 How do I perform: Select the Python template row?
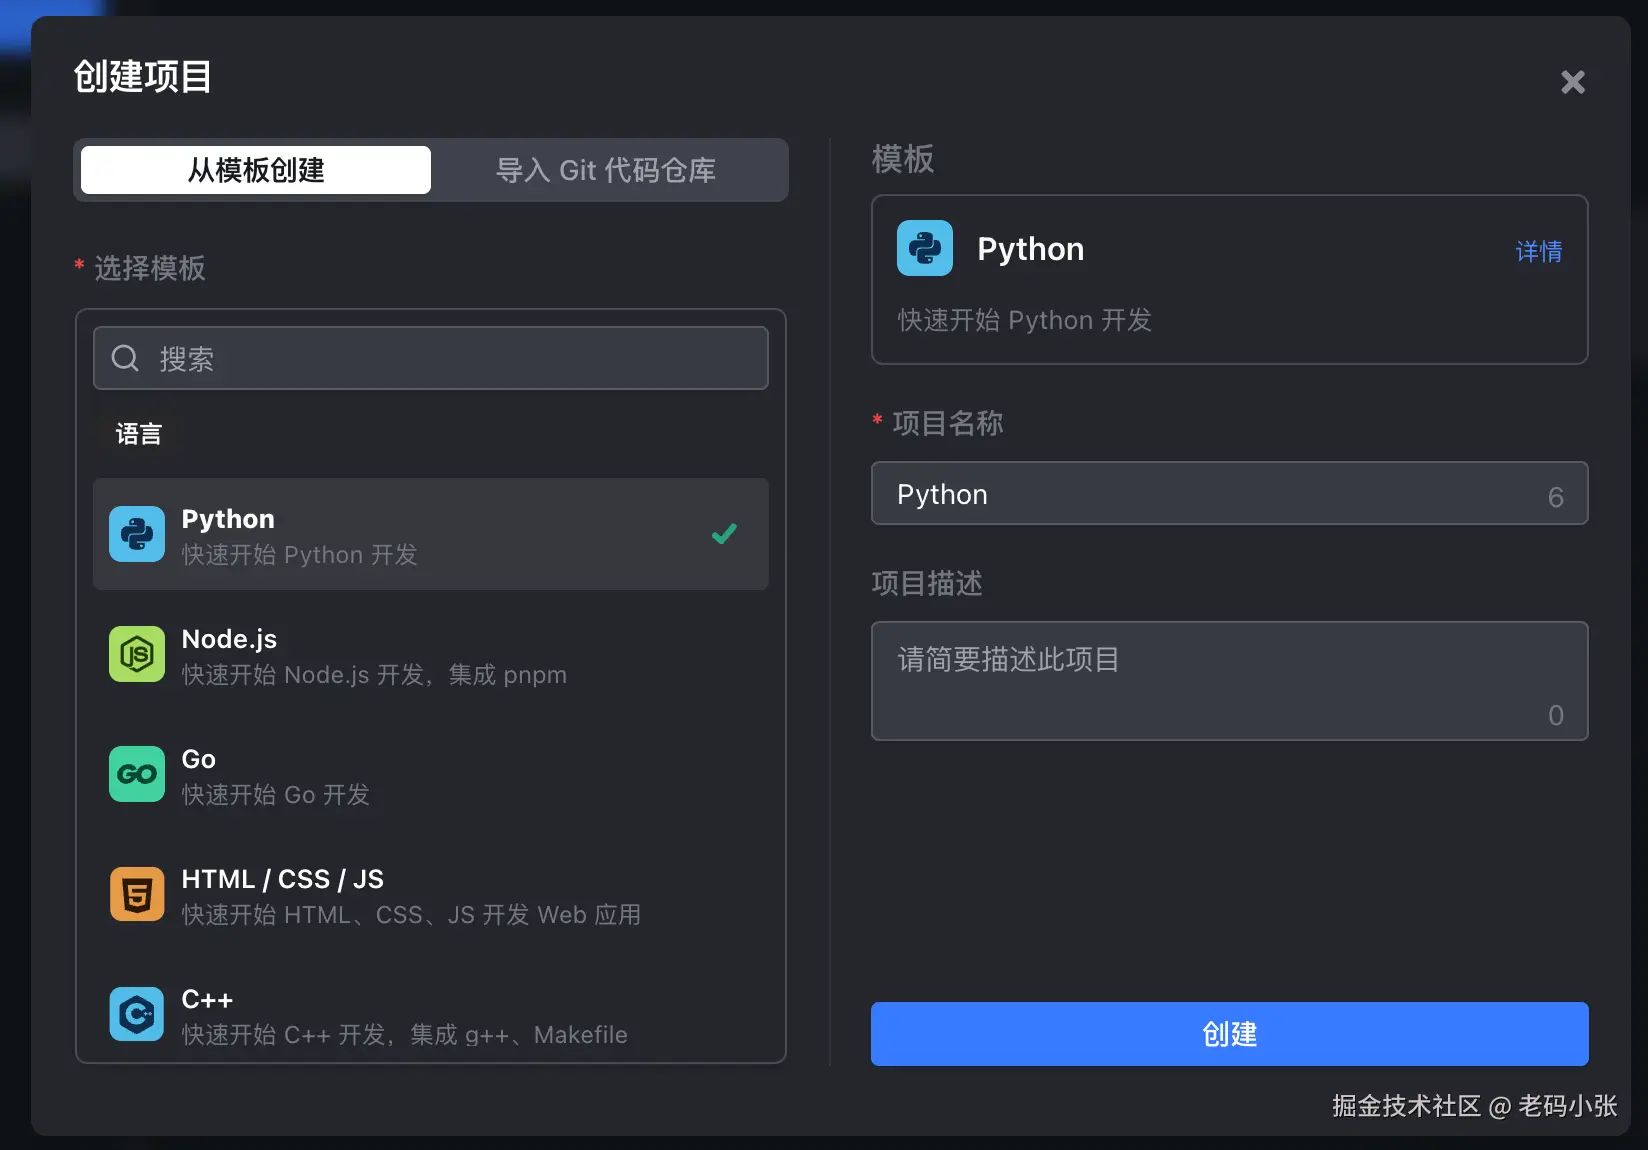pyautogui.click(x=431, y=534)
